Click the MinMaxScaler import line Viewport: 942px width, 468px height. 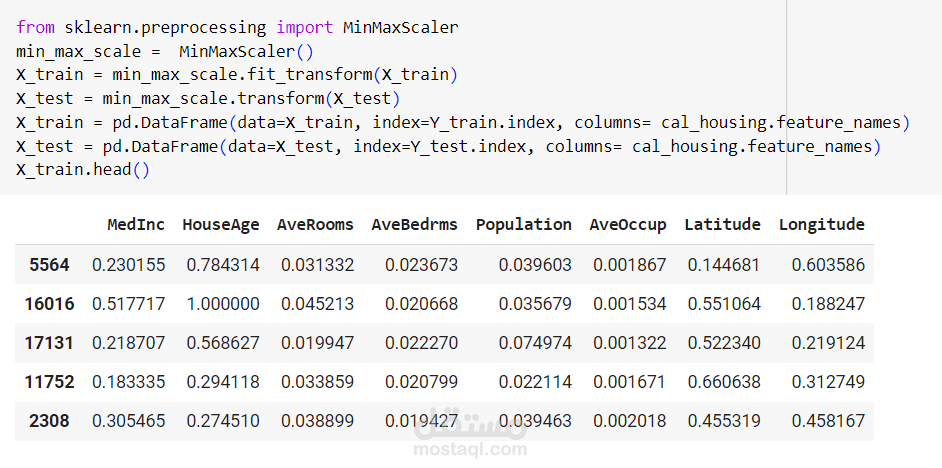(237, 28)
